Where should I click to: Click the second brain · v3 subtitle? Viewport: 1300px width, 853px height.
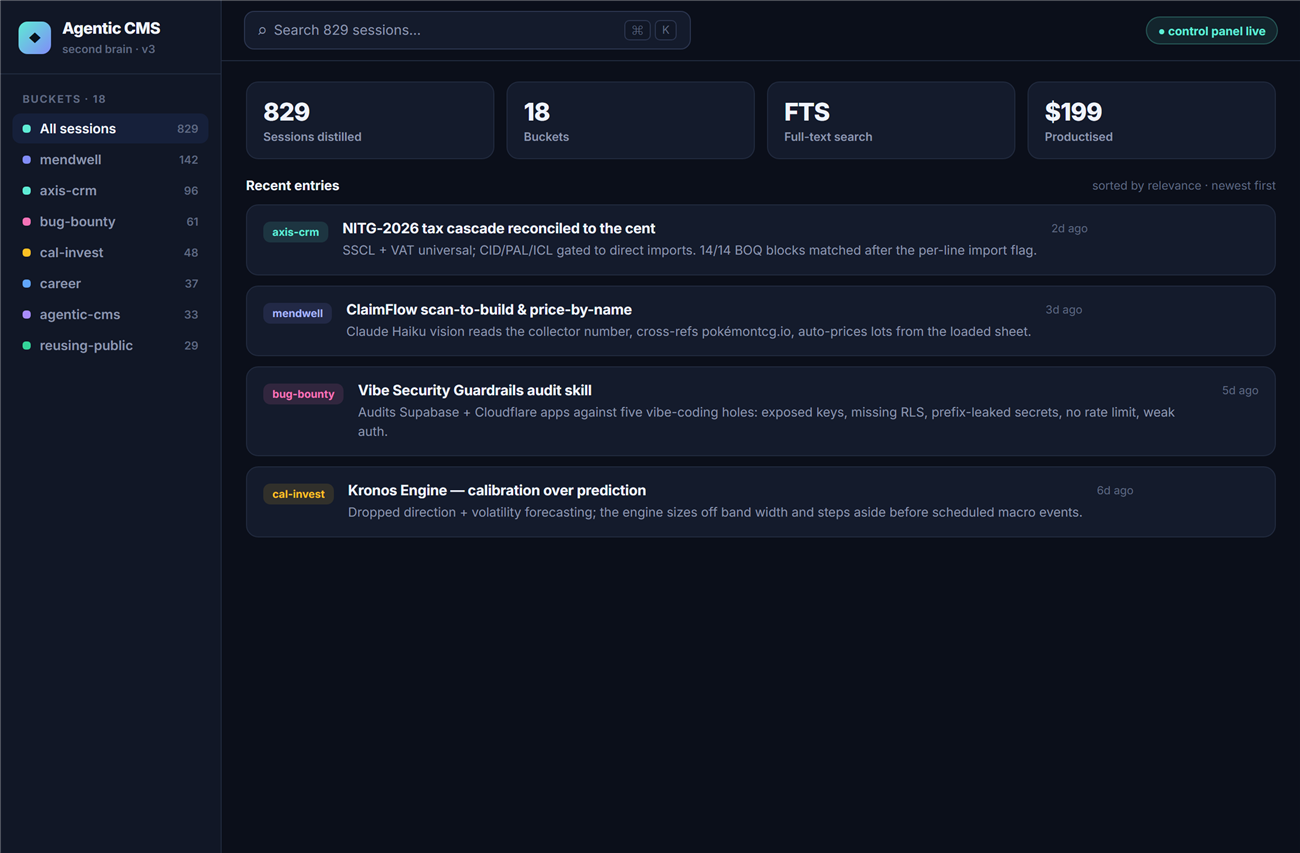109,49
